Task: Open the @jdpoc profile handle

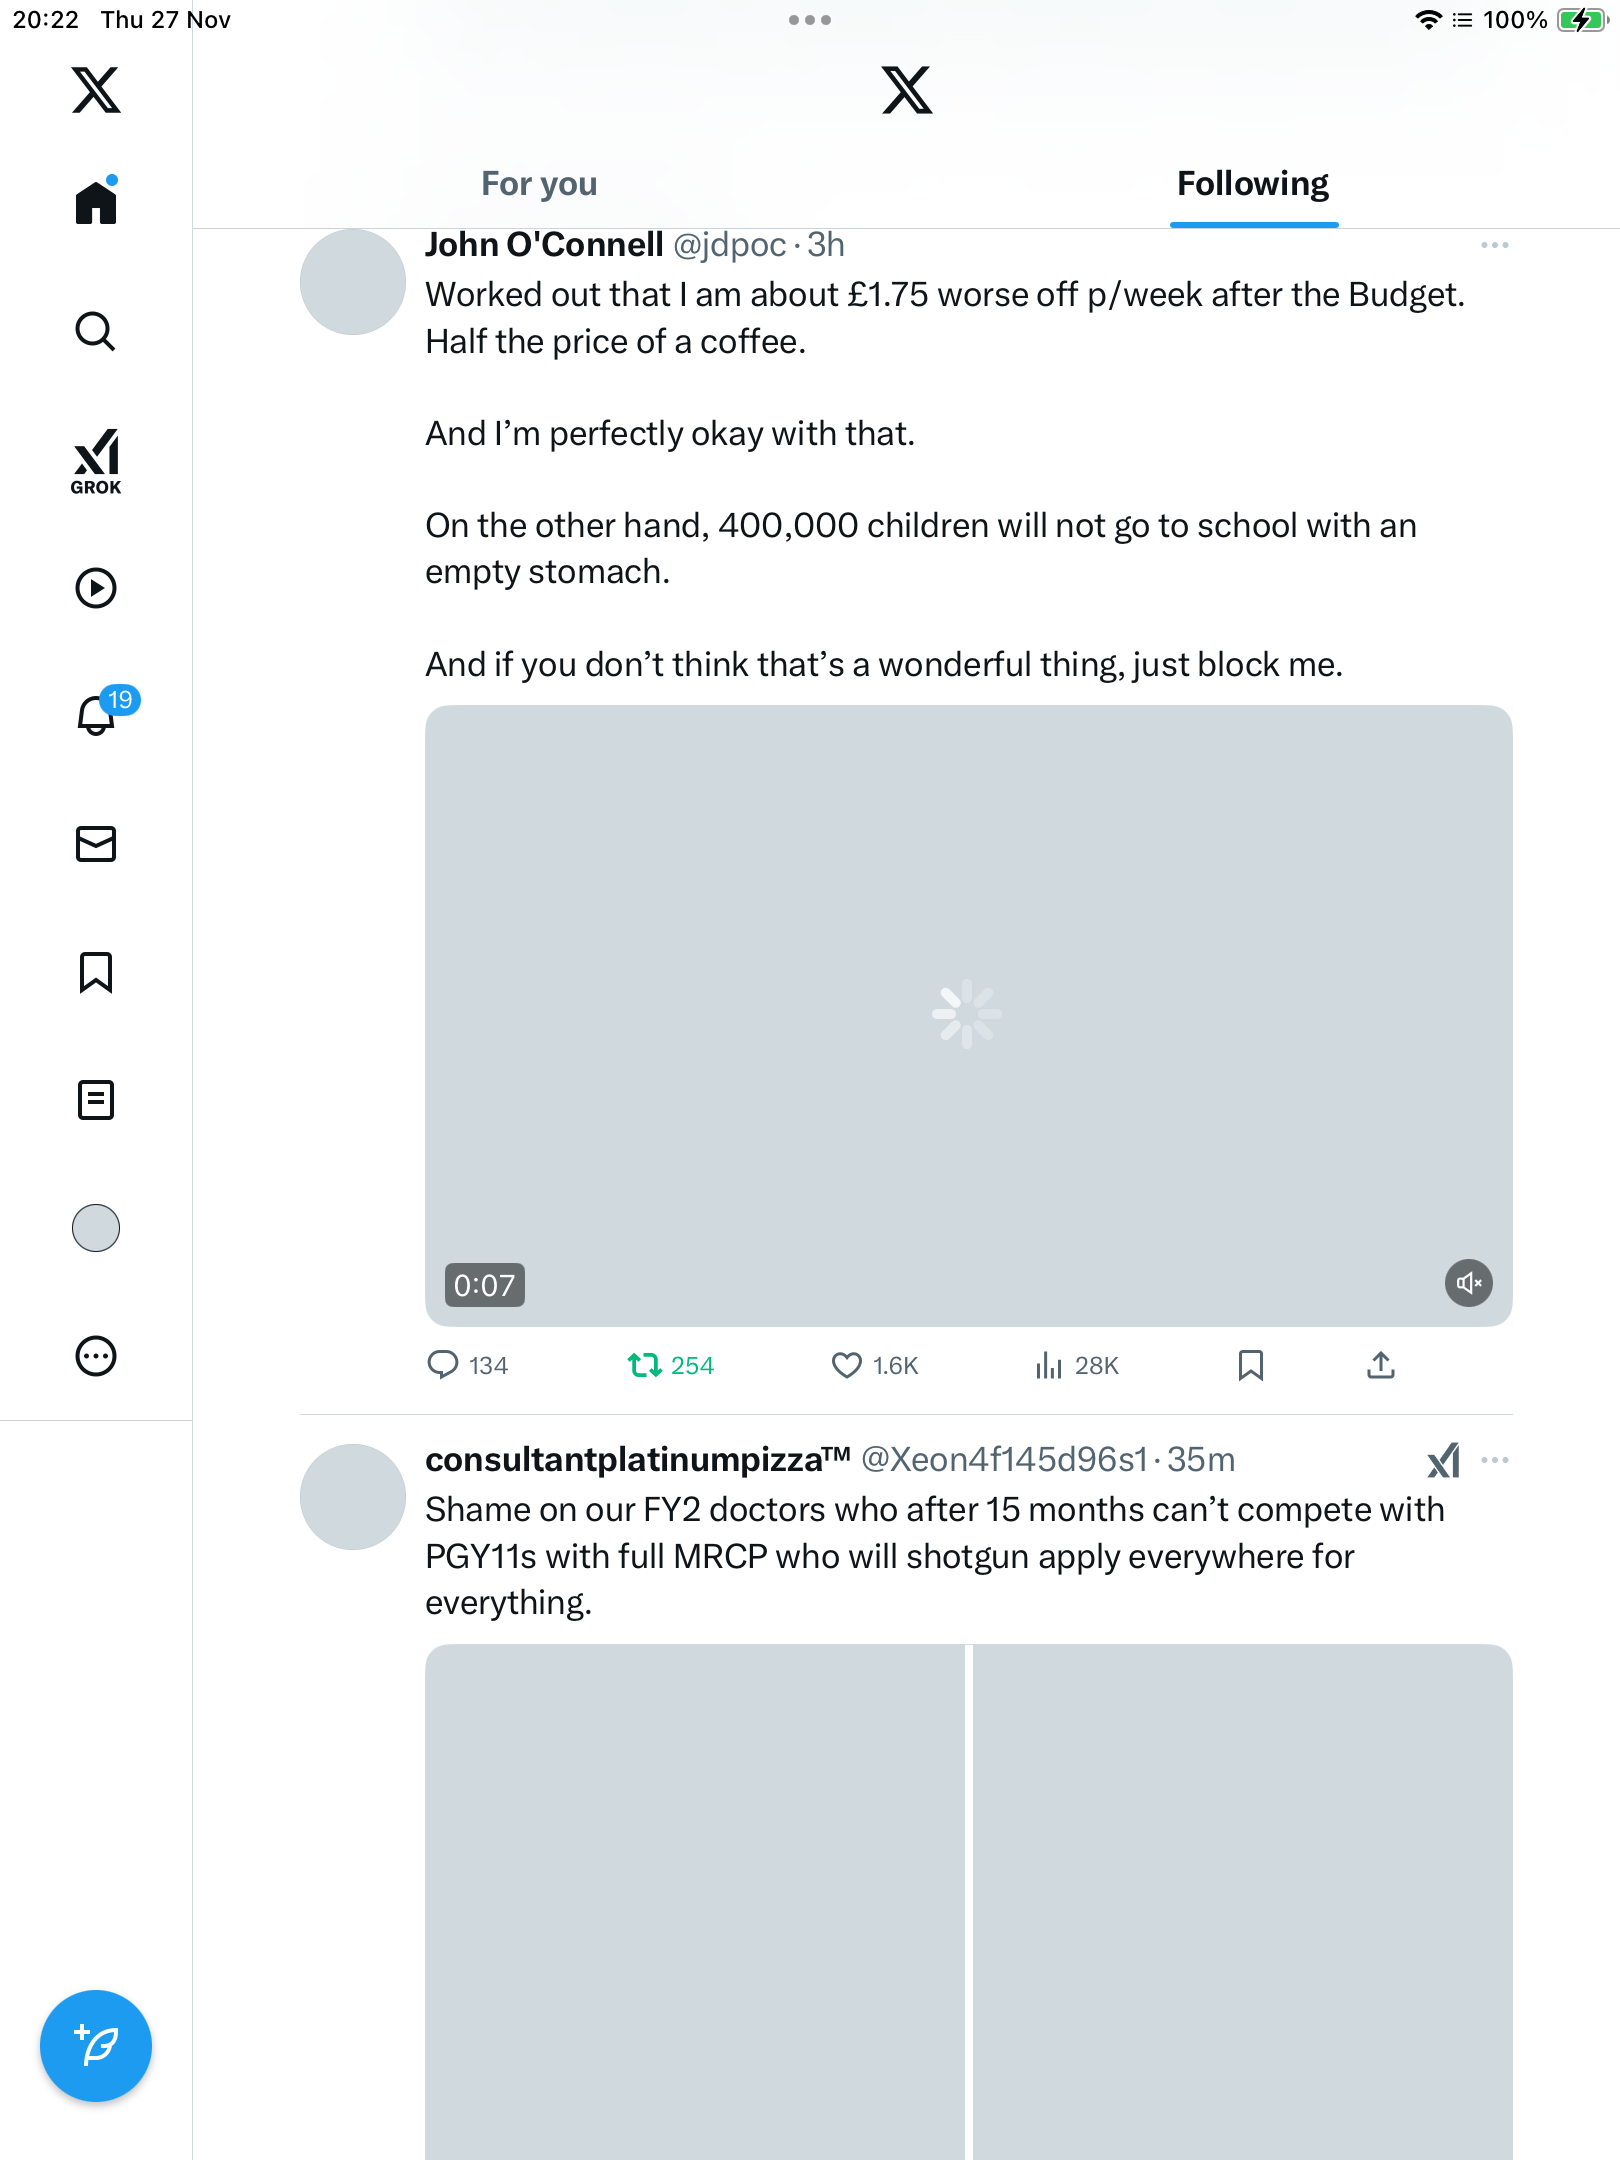Action: click(x=729, y=245)
